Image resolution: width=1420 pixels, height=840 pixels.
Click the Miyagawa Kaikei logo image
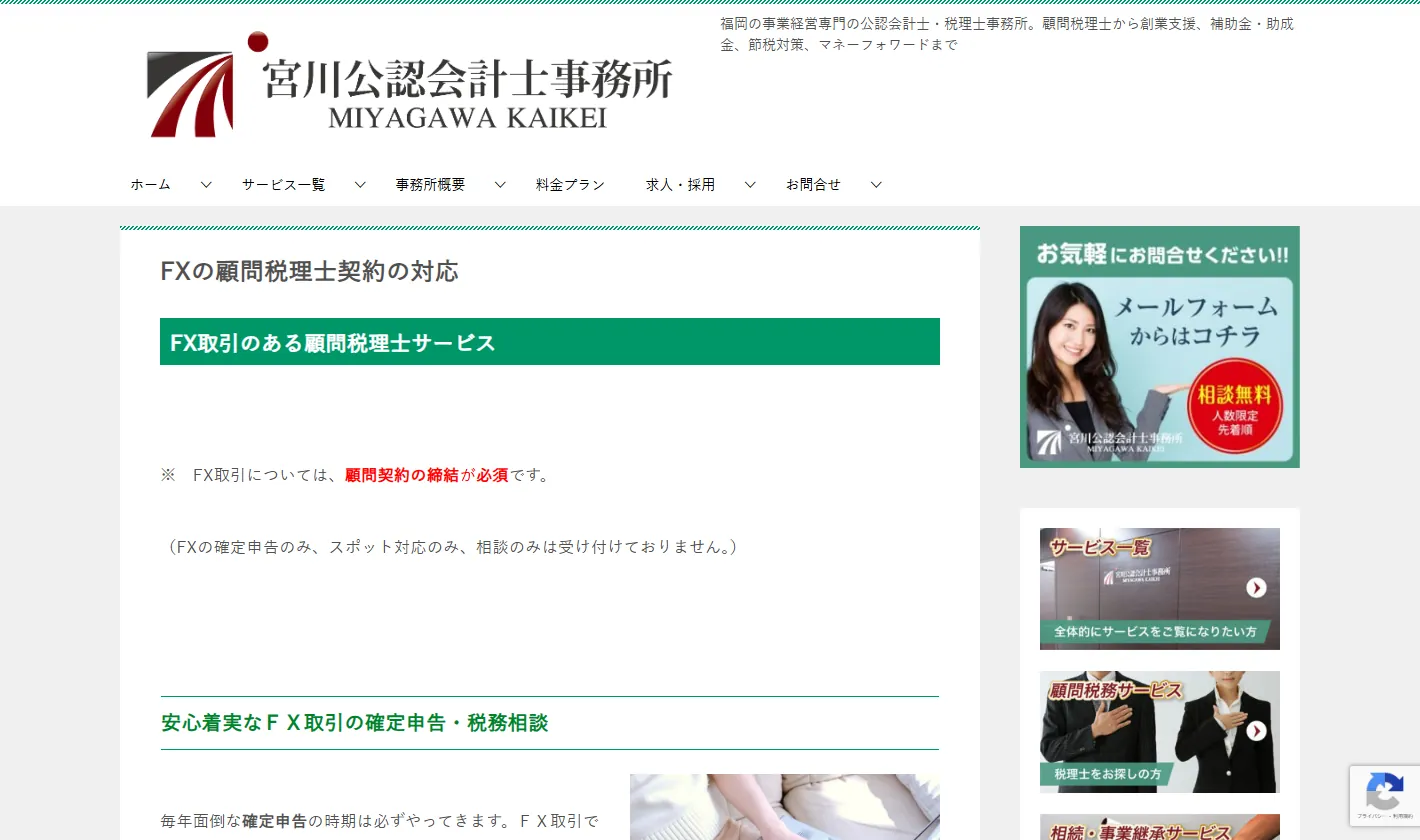410,86
